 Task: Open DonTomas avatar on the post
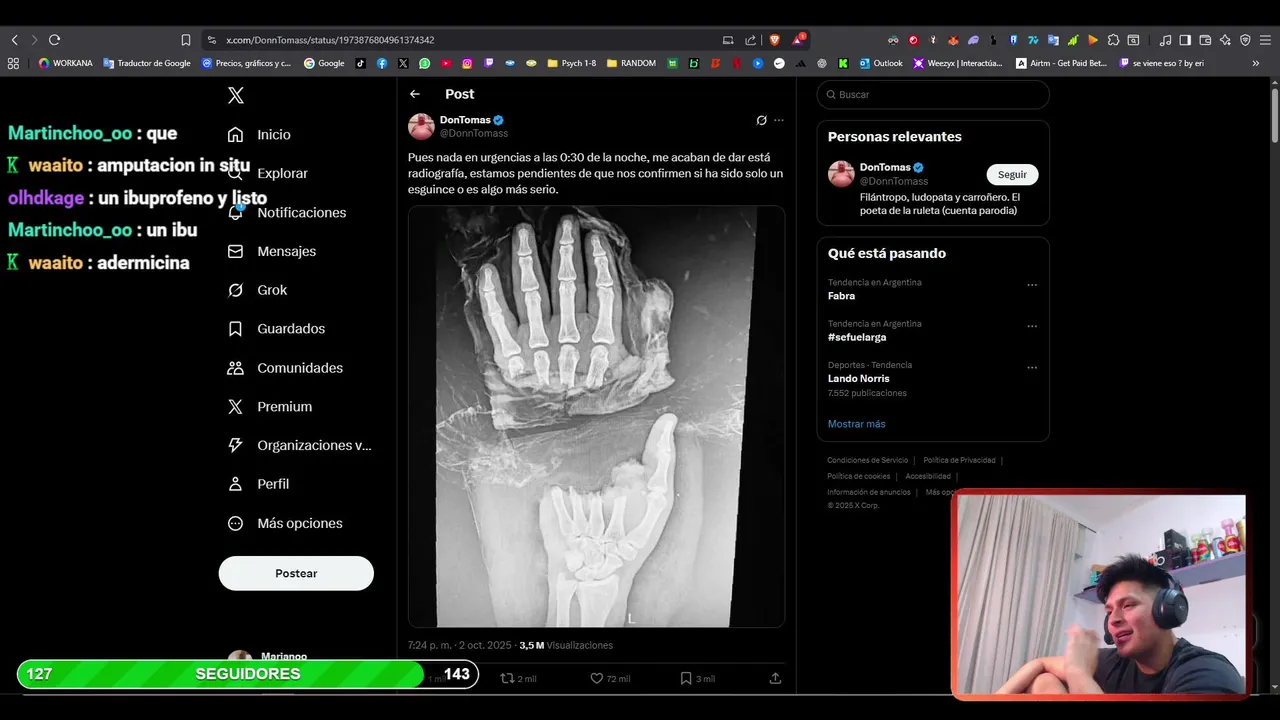(x=421, y=126)
